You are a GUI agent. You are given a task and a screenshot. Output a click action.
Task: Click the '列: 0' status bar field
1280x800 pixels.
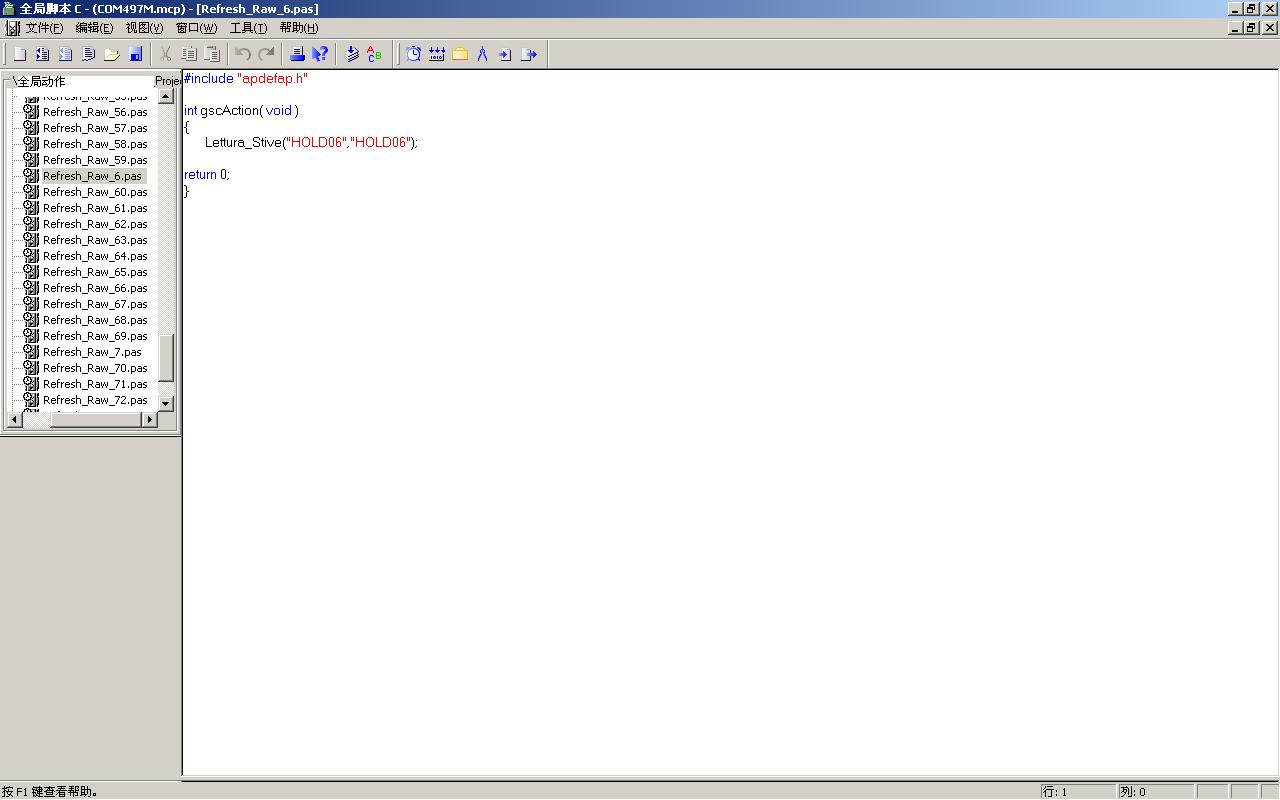1155,792
